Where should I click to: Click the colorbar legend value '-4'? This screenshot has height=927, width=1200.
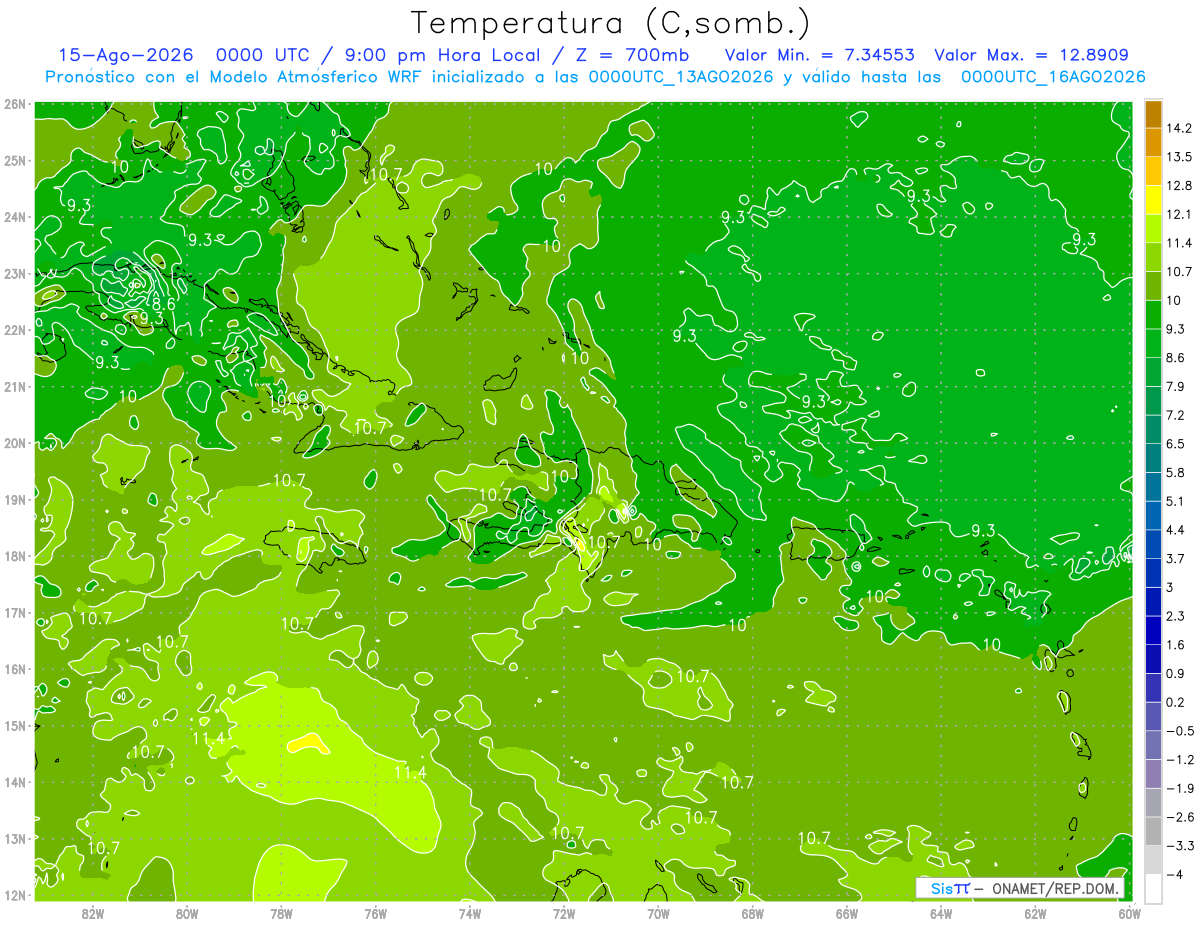click(1176, 875)
